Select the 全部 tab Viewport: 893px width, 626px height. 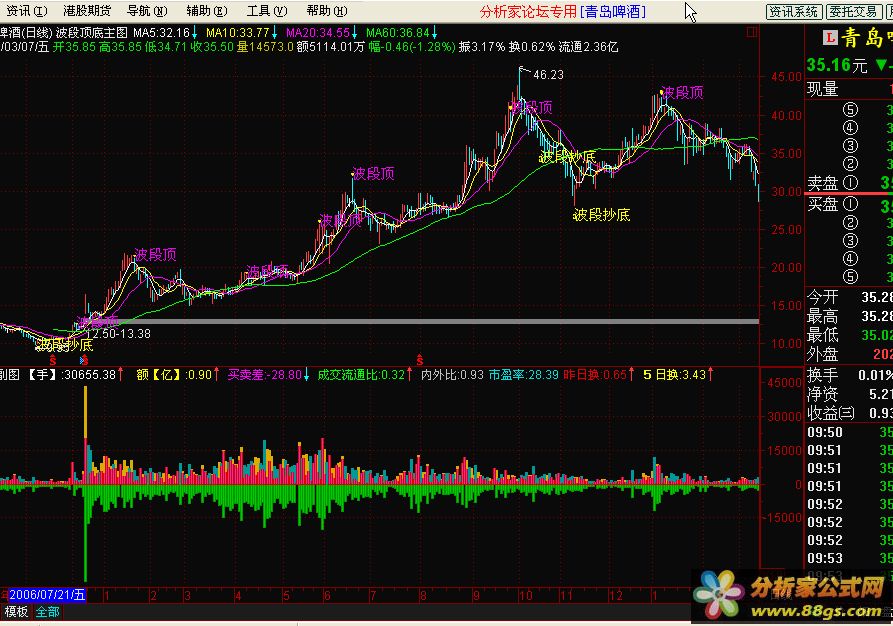pyautogui.click(x=47, y=612)
